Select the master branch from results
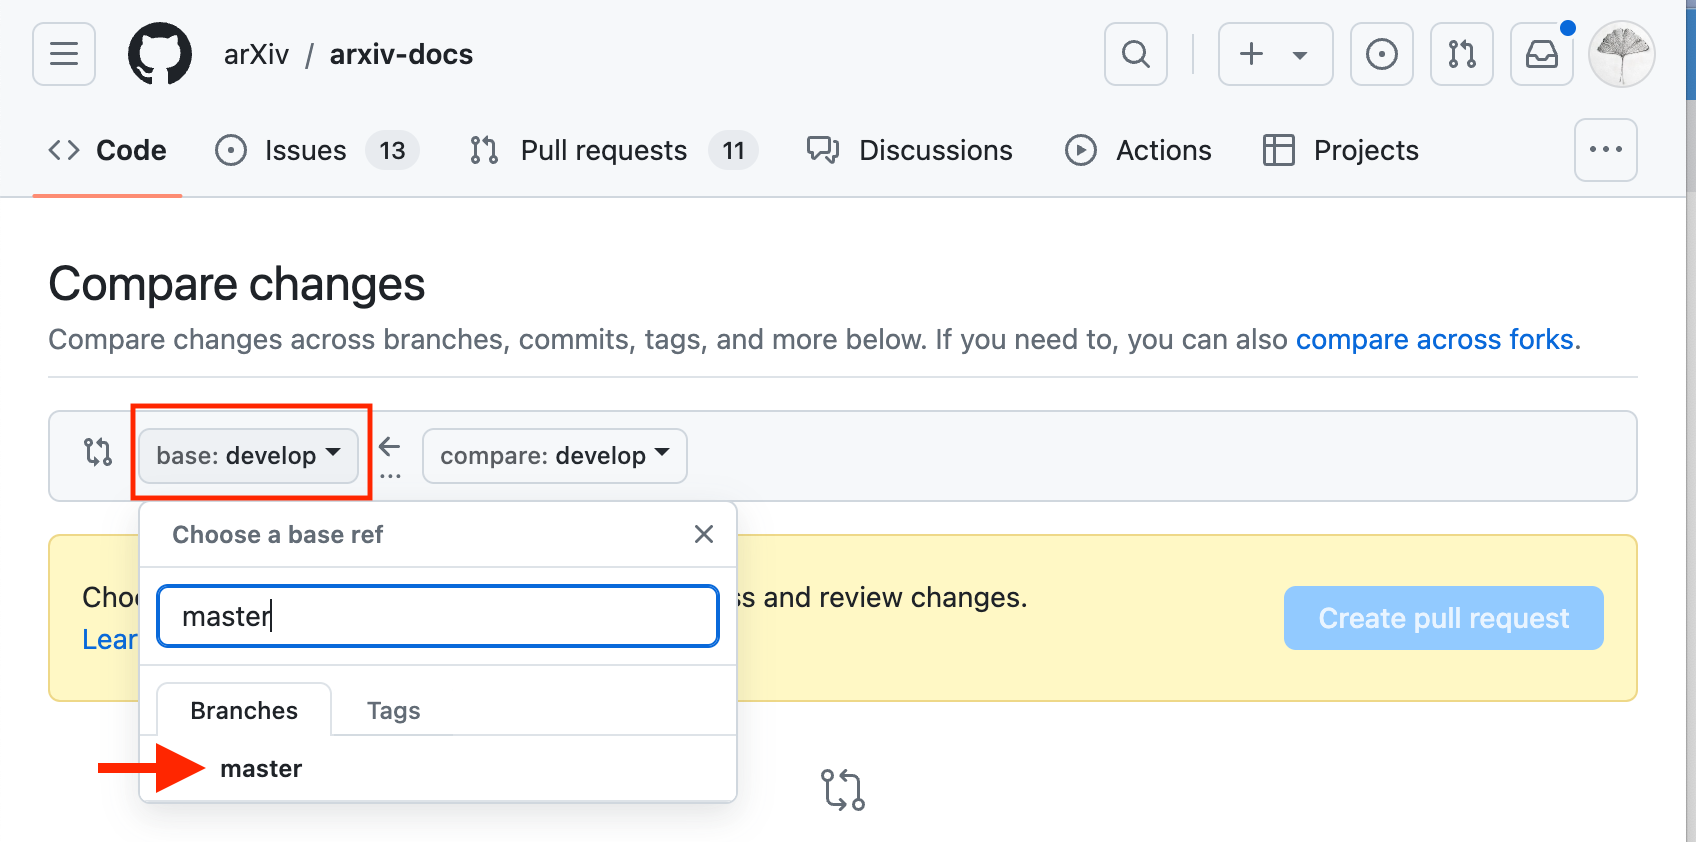Viewport: 1696px width, 842px height. (261, 768)
